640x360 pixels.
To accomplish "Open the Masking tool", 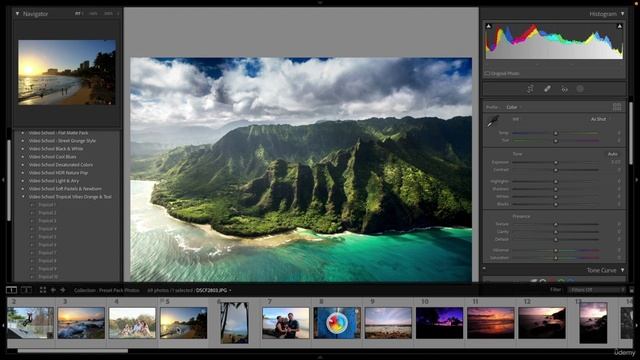I will pos(580,89).
